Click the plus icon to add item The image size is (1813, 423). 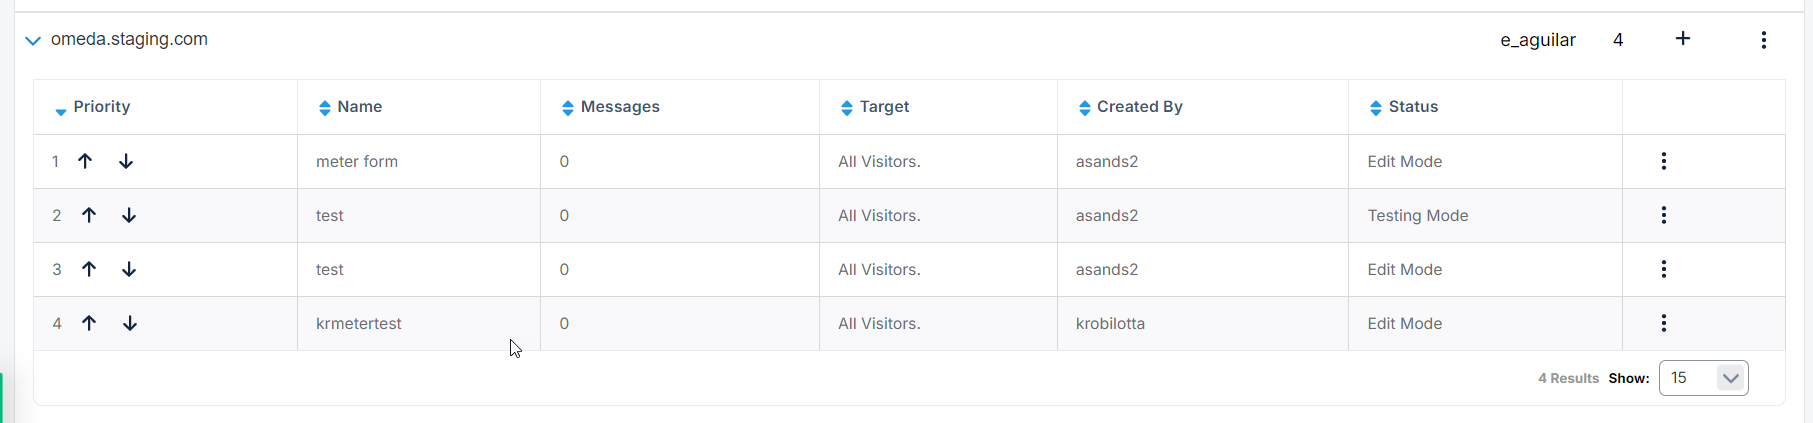click(1683, 39)
